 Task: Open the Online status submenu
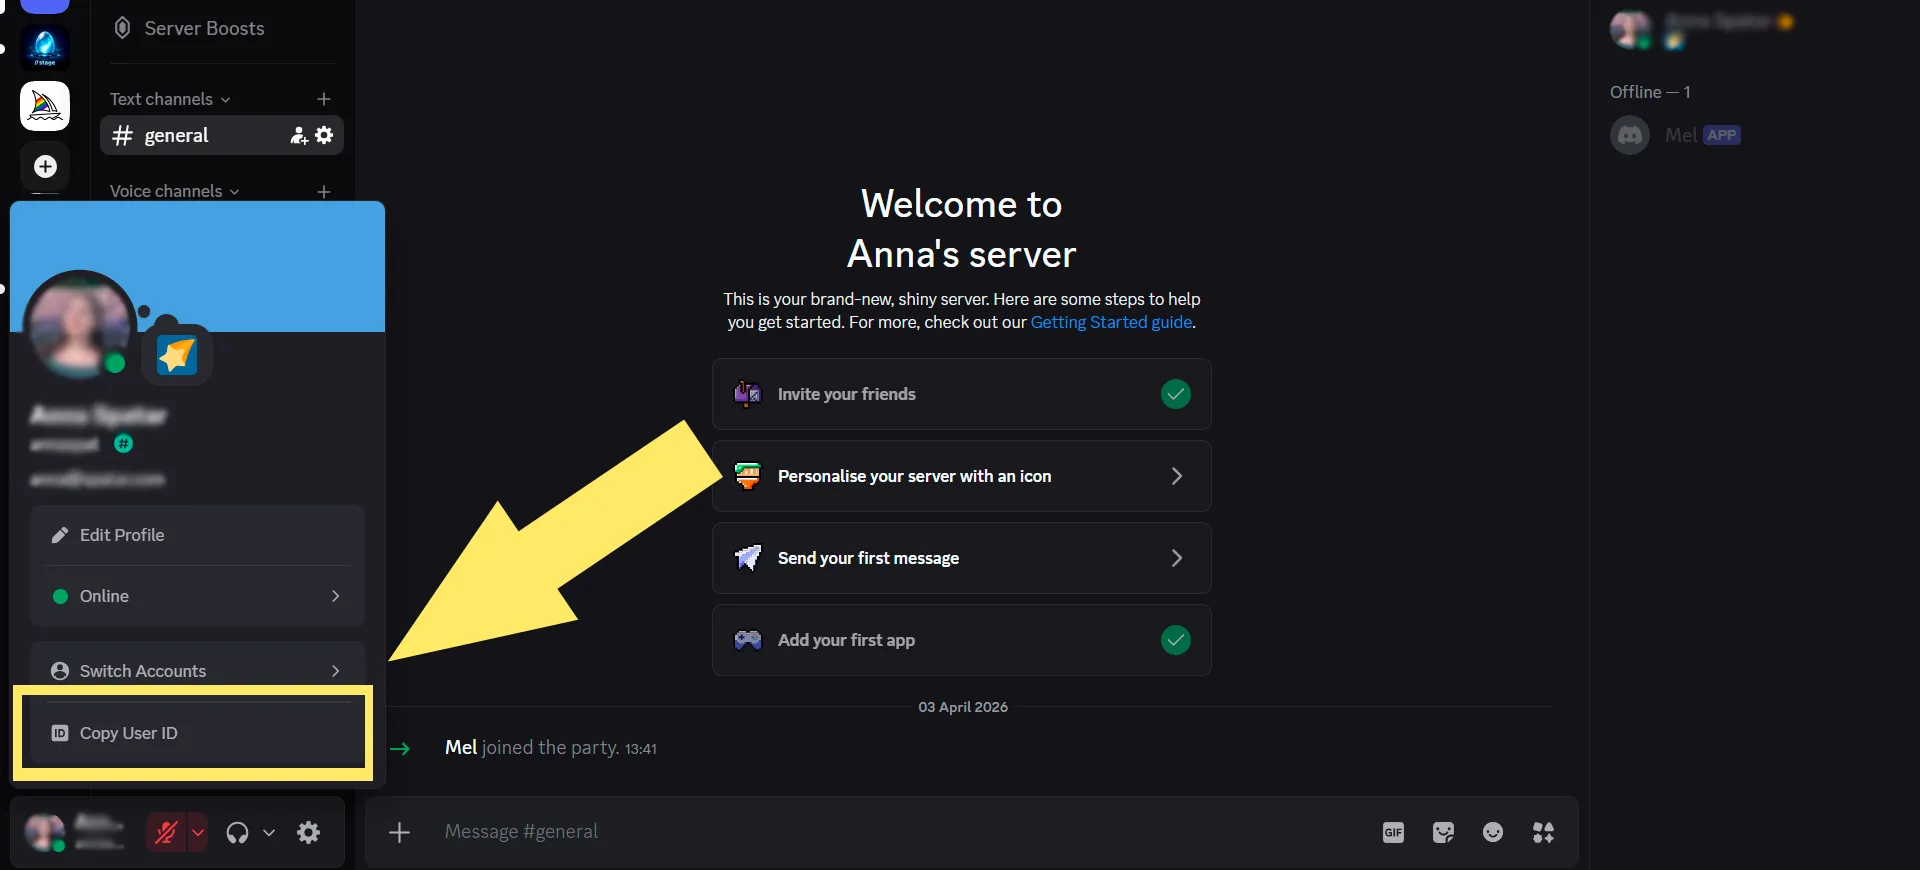click(x=197, y=596)
